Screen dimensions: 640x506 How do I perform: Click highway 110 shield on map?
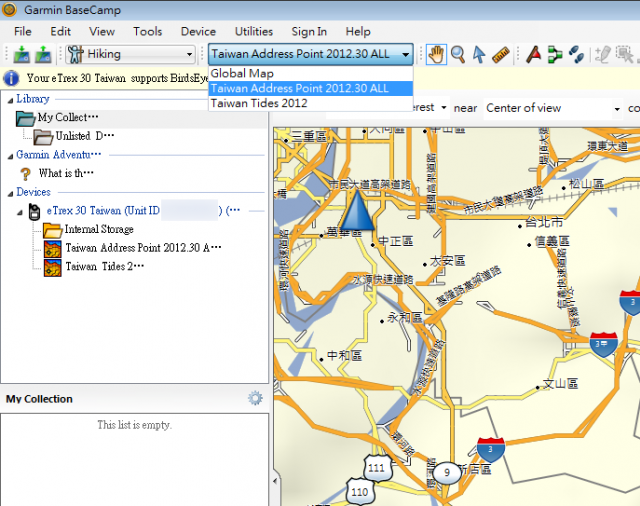(x=361, y=492)
